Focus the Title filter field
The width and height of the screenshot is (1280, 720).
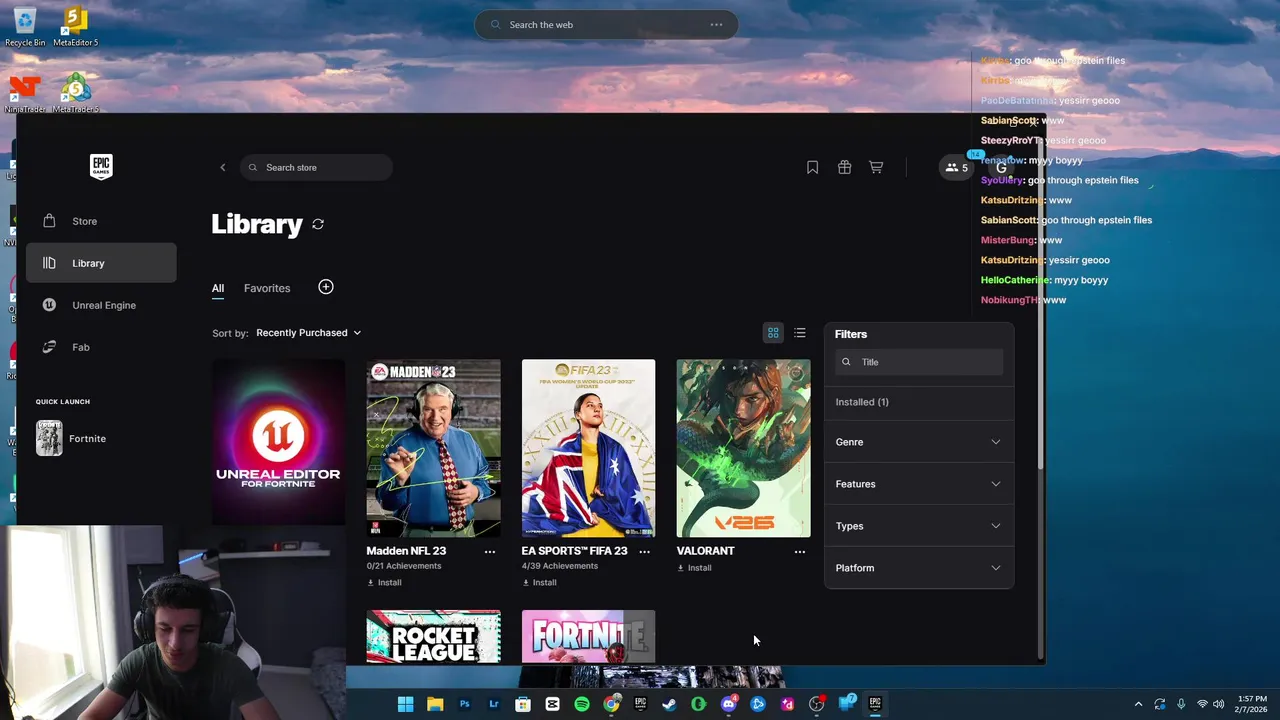919,362
